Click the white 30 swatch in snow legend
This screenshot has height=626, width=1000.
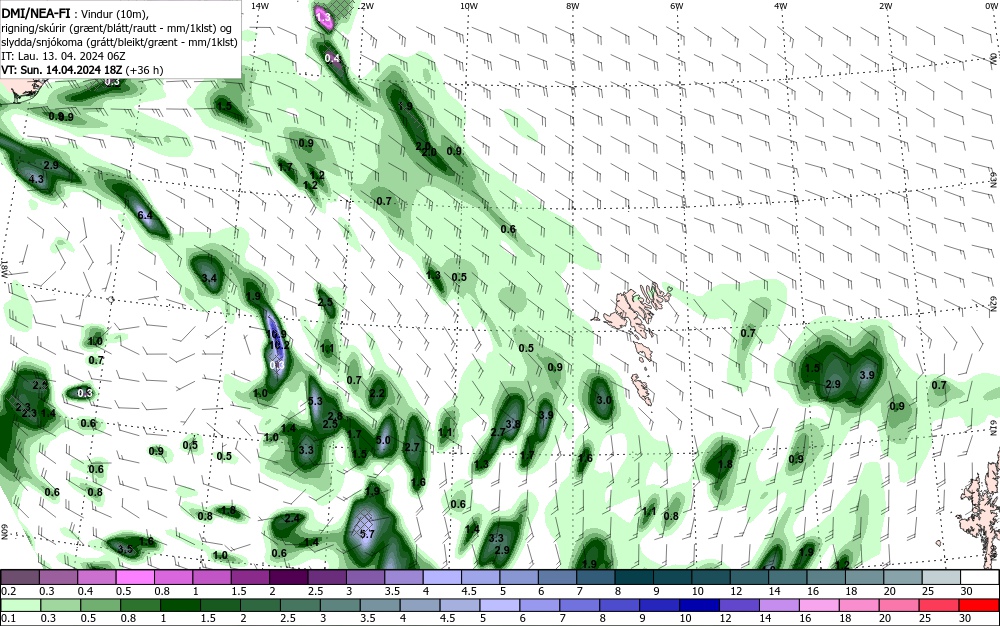pos(980,578)
